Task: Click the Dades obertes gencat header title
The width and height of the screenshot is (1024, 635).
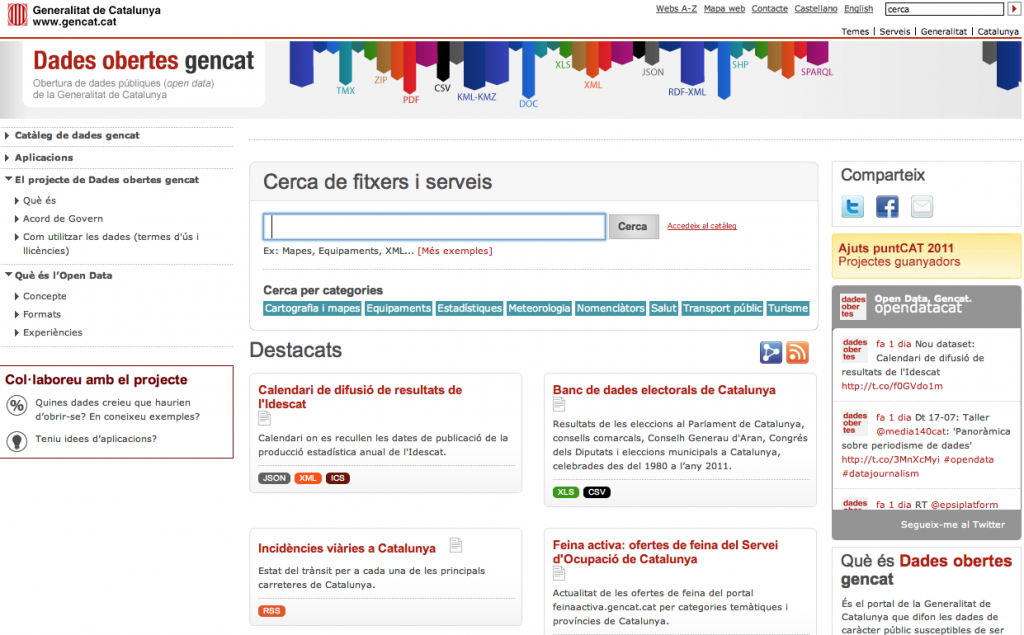Action: pyautogui.click(x=144, y=61)
